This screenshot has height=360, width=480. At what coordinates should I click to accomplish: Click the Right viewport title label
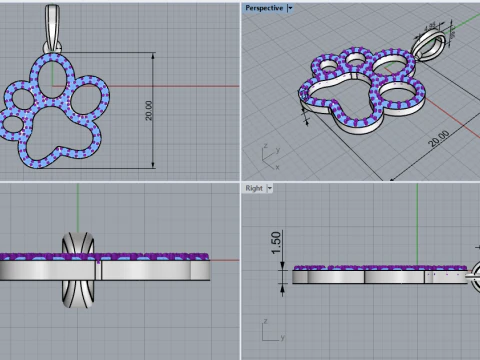coord(254,188)
